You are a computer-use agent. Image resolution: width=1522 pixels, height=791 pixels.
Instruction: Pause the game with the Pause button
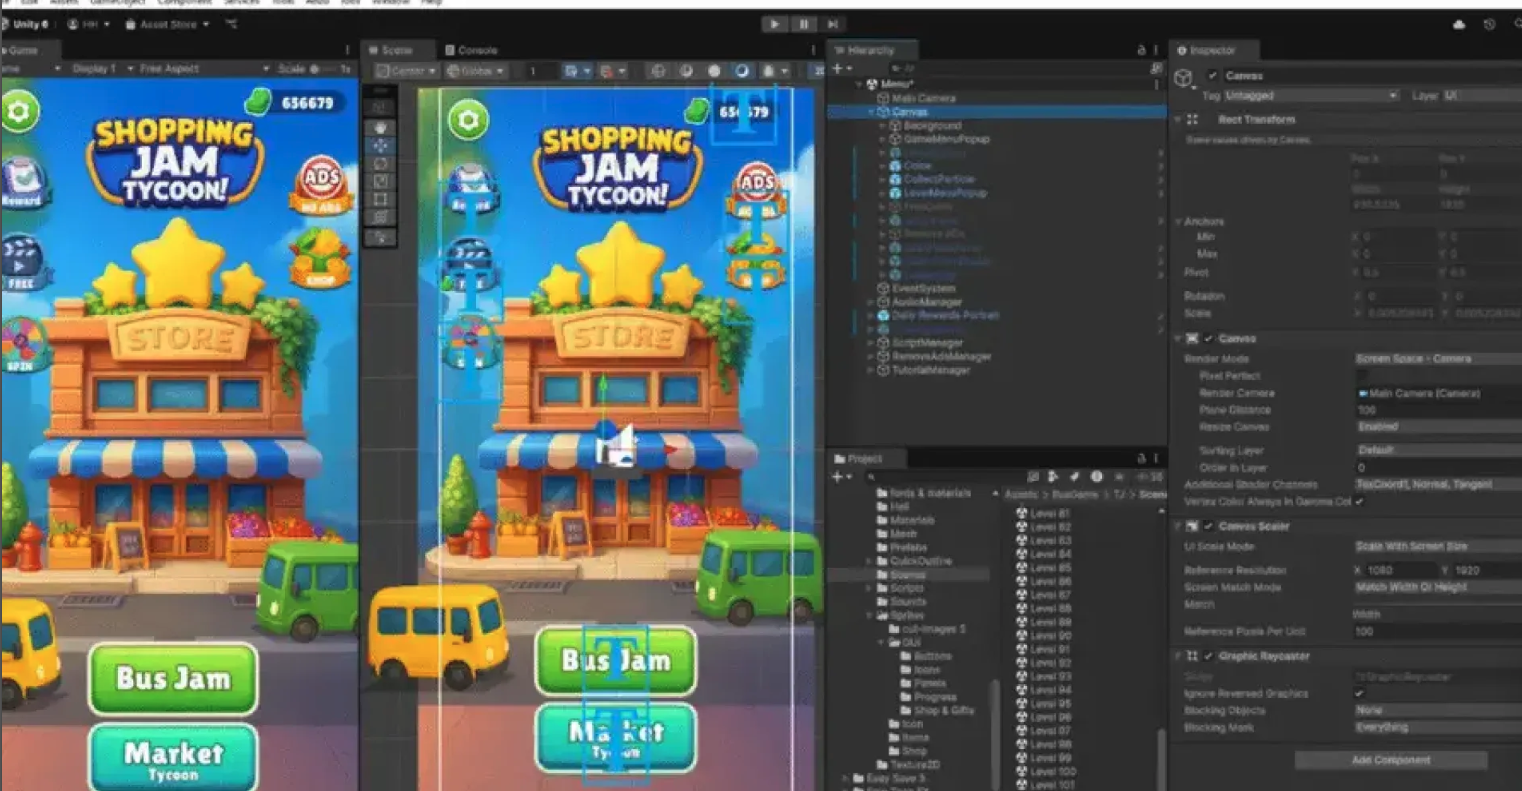click(803, 24)
